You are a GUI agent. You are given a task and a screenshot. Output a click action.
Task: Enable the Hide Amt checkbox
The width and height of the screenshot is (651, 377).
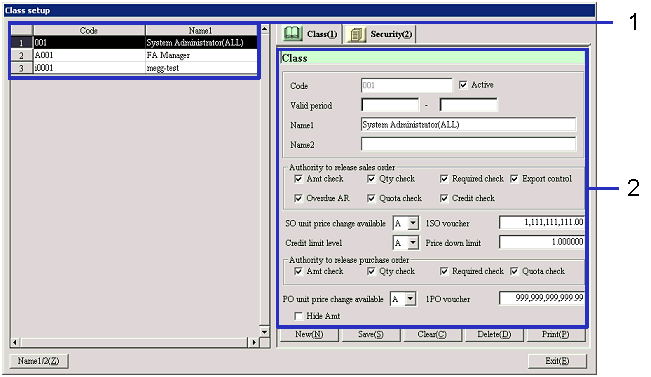[298, 316]
